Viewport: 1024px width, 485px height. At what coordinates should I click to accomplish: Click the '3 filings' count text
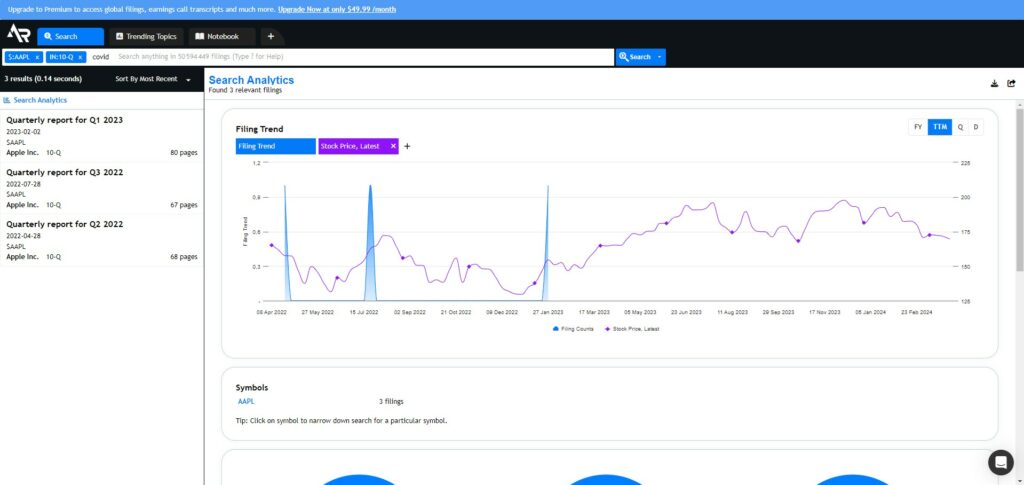tap(391, 401)
